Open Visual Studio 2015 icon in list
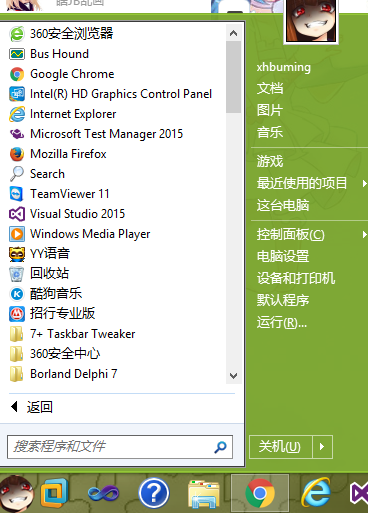368x513 pixels. 17,214
